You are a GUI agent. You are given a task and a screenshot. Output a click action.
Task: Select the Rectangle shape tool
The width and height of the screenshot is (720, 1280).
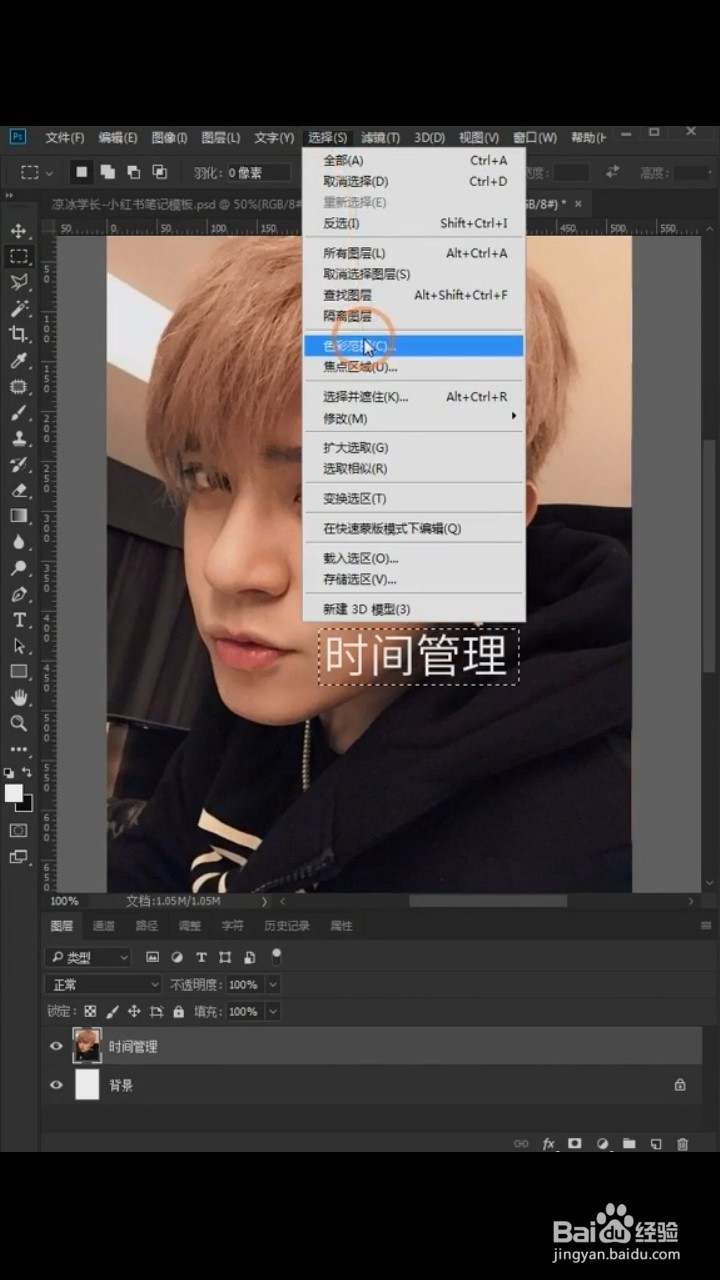tap(19, 672)
